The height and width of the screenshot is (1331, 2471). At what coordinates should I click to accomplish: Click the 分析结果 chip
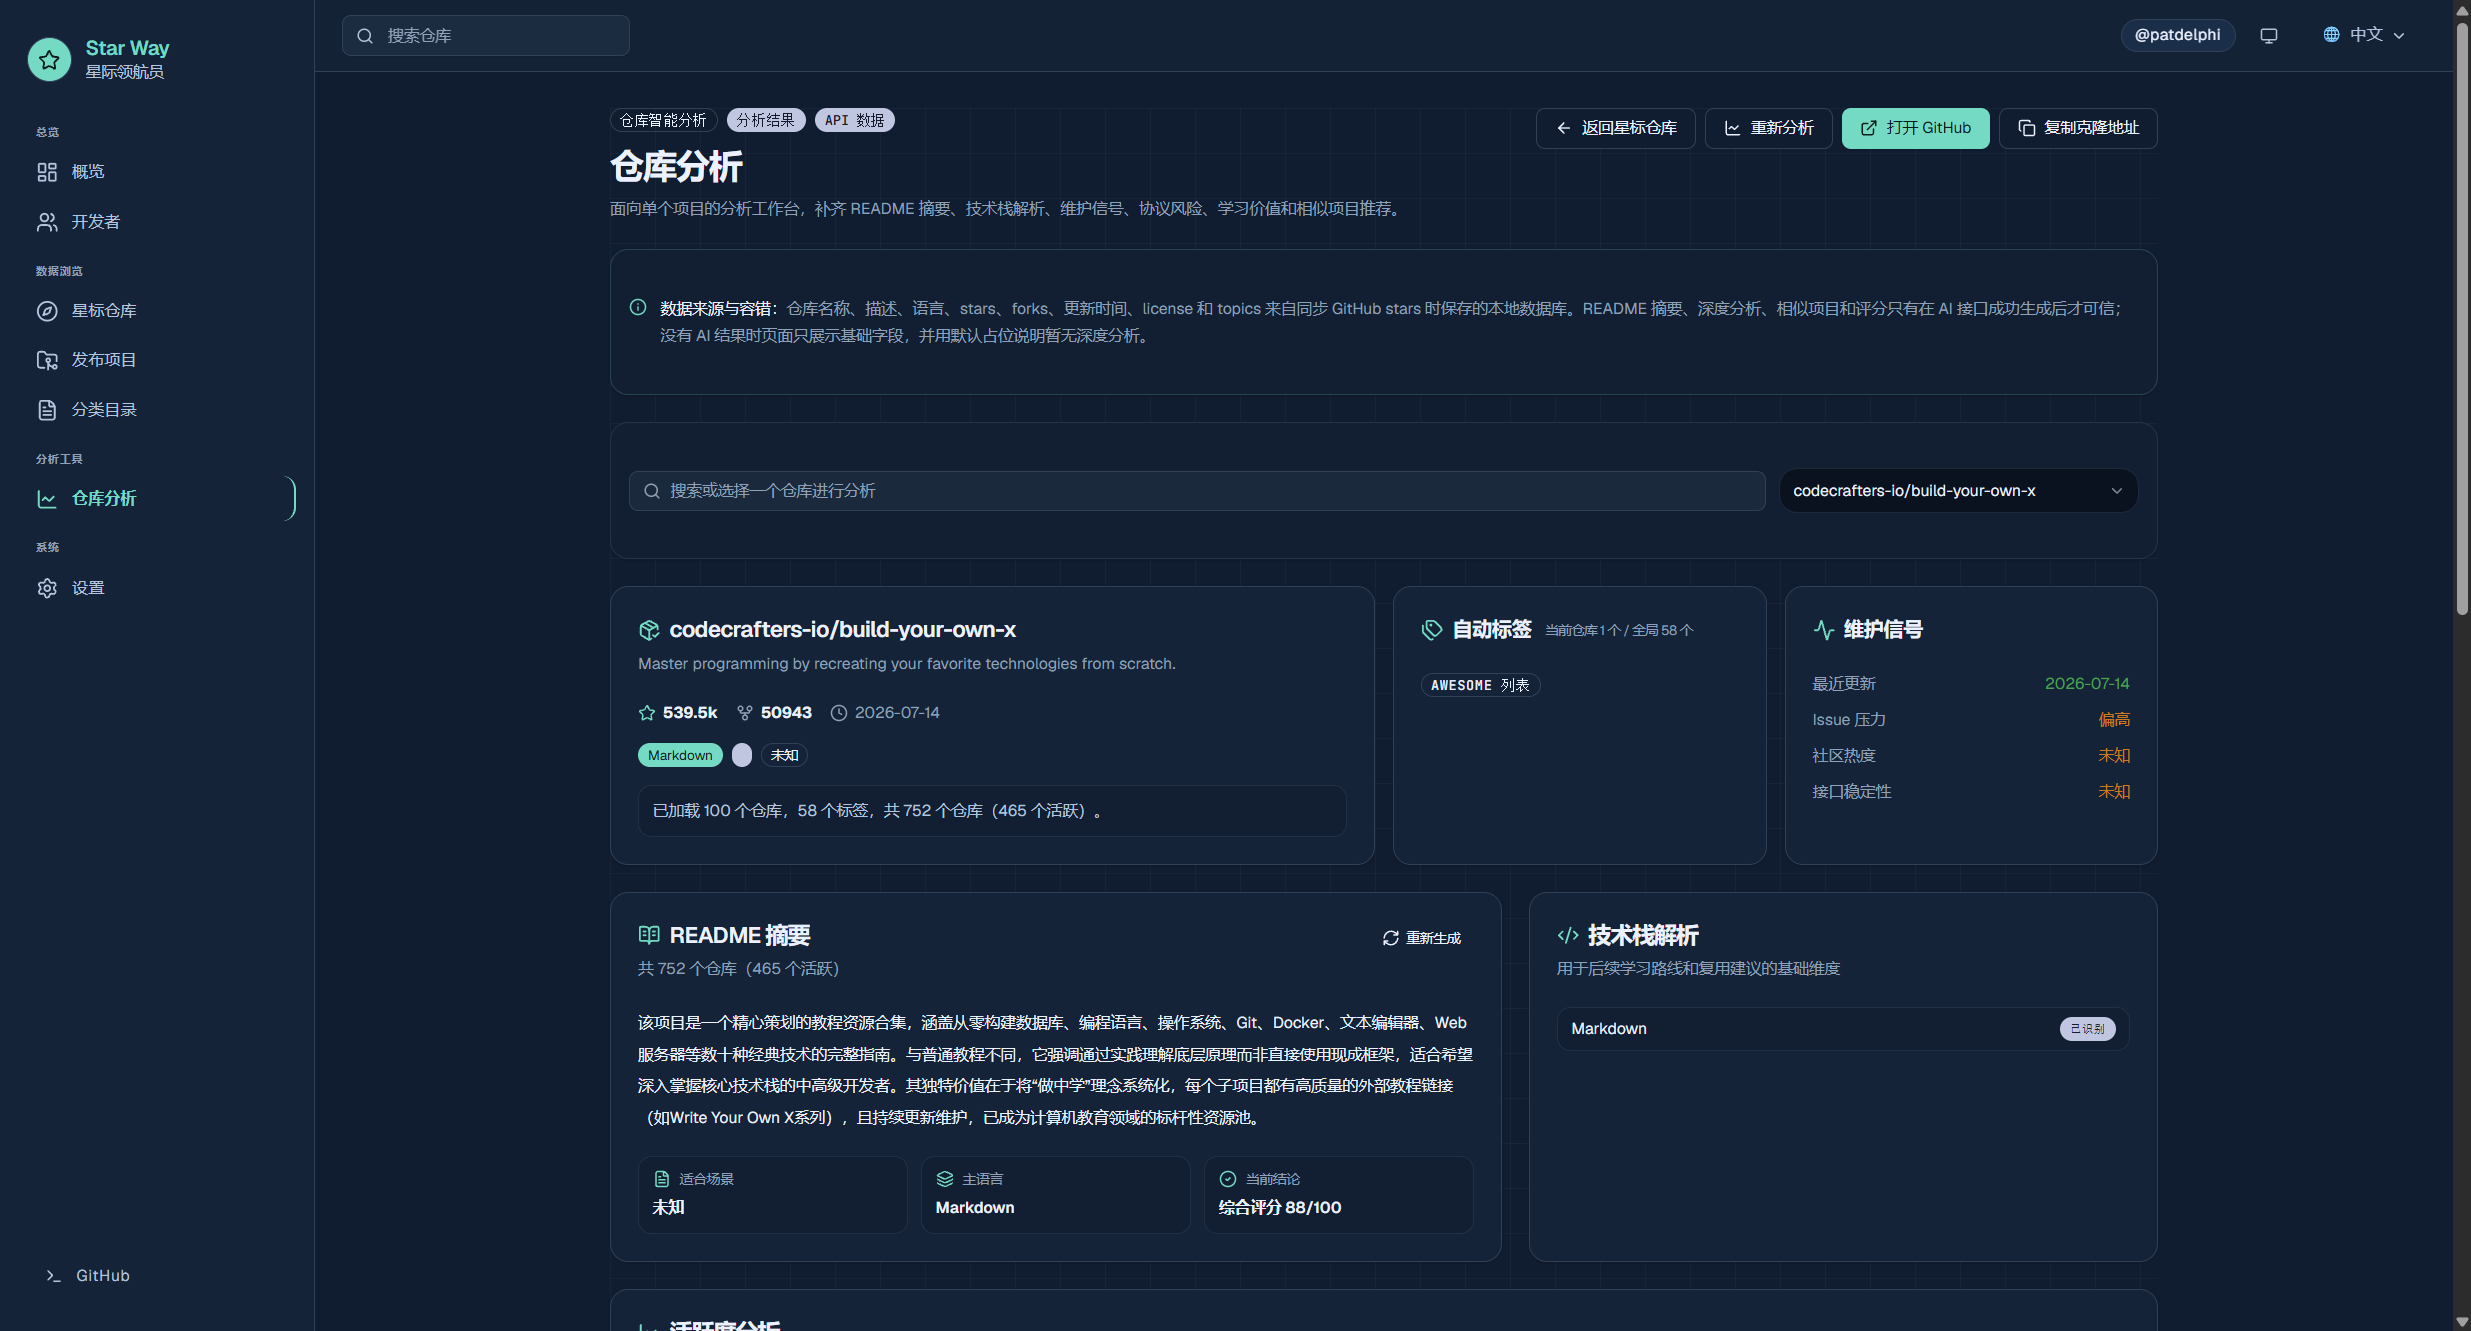tap(766, 120)
